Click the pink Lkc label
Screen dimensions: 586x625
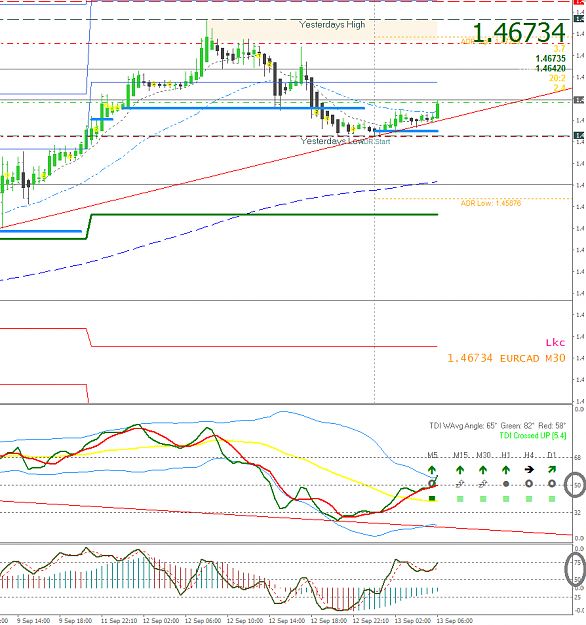[x=555, y=342]
